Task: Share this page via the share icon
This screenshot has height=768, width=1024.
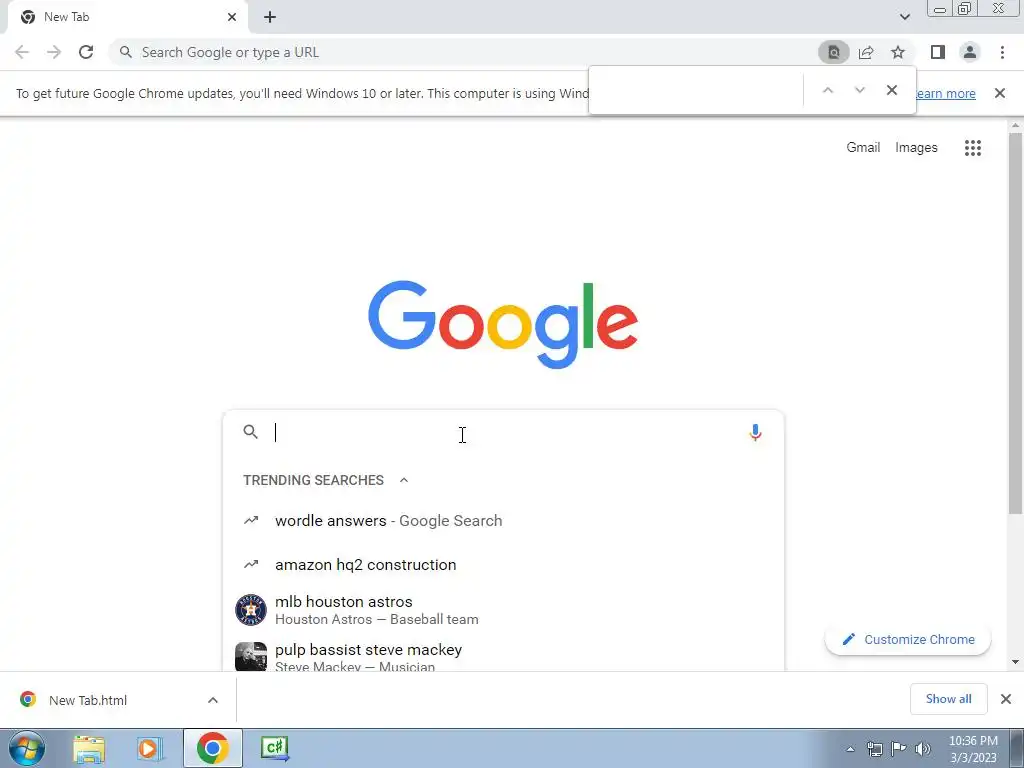Action: click(x=866, y=52)
